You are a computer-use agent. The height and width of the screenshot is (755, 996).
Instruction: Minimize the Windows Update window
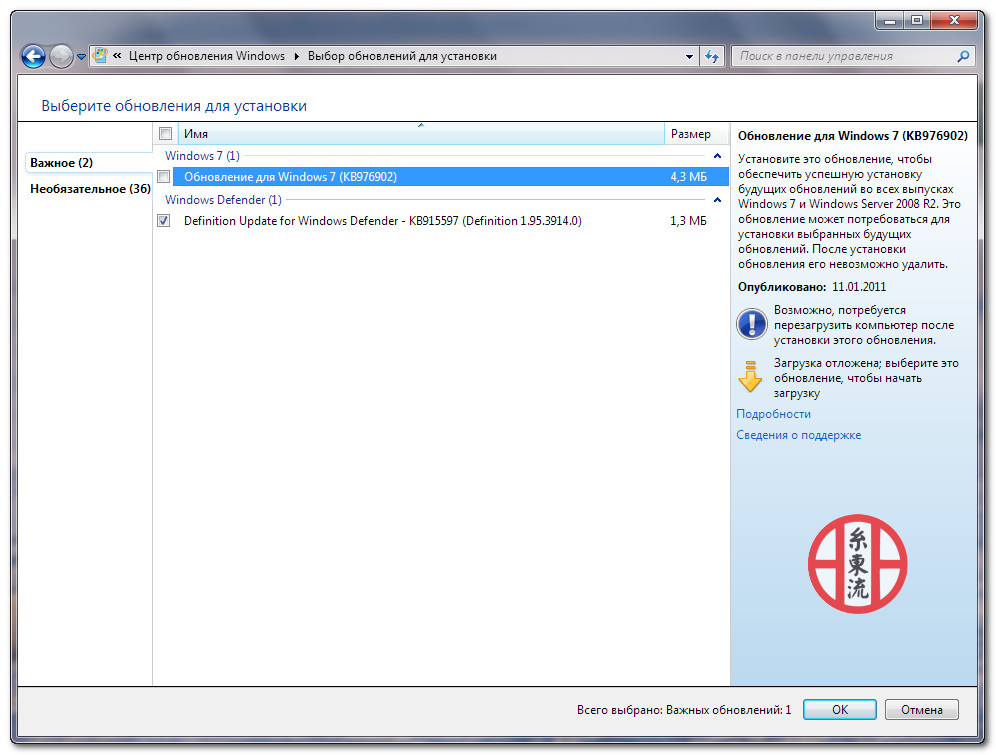tap(889, 21)
